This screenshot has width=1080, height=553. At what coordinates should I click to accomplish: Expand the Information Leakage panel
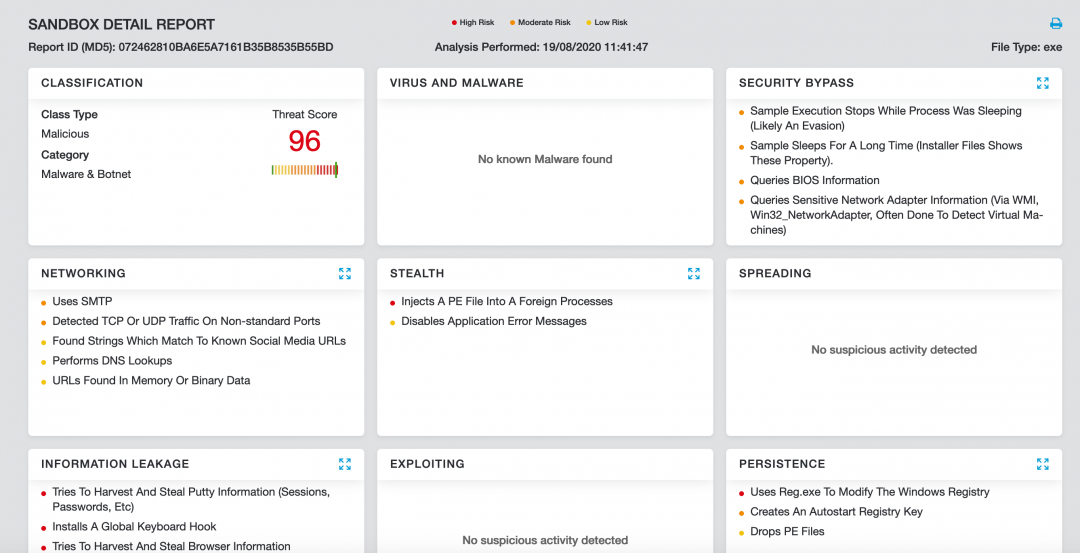345,464
